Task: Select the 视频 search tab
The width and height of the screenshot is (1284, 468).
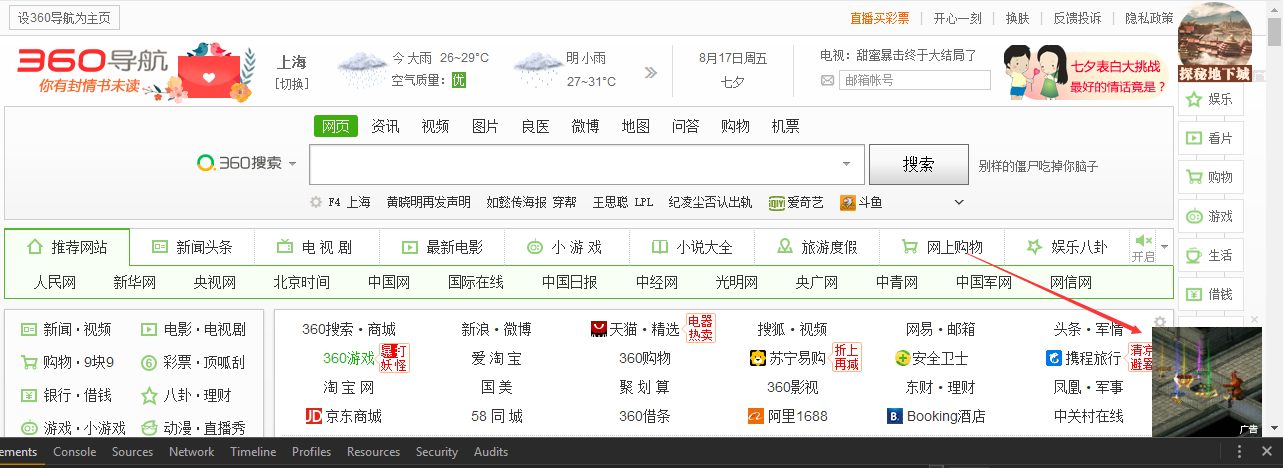Action: (435, 126)
